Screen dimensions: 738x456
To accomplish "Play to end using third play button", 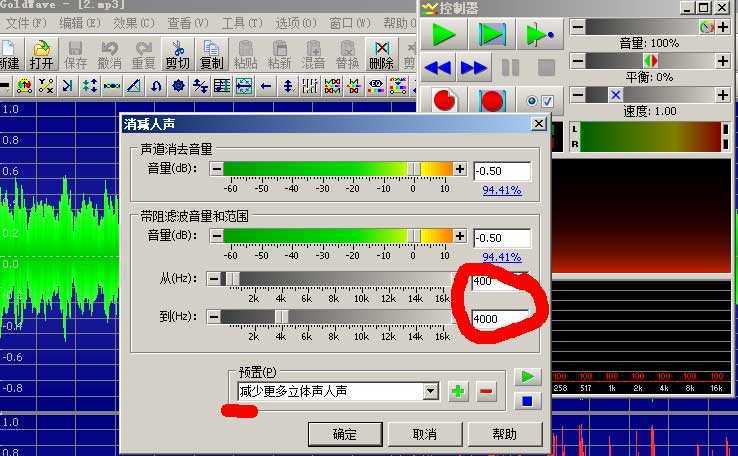I will (540, 34).
